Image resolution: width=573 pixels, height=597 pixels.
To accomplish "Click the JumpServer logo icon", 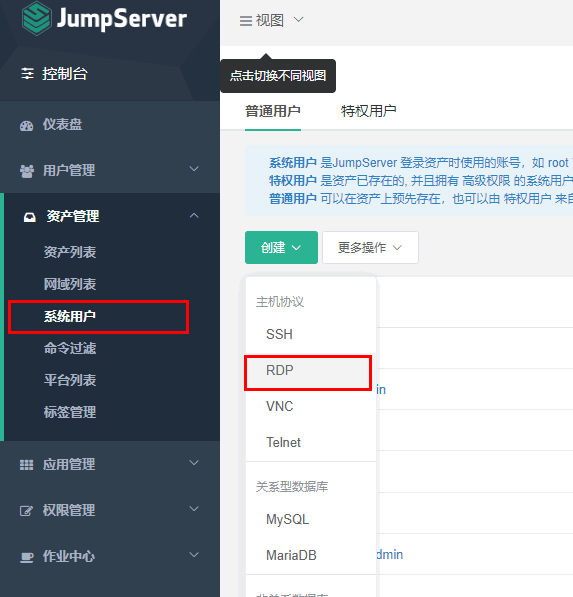I will [36, 19].
